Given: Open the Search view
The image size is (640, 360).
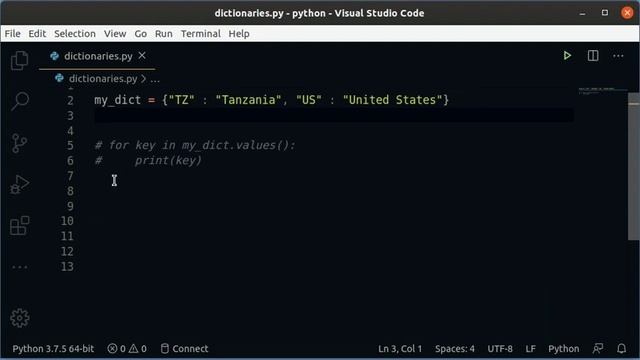Looking at the screenshot, I should [20, 101].
